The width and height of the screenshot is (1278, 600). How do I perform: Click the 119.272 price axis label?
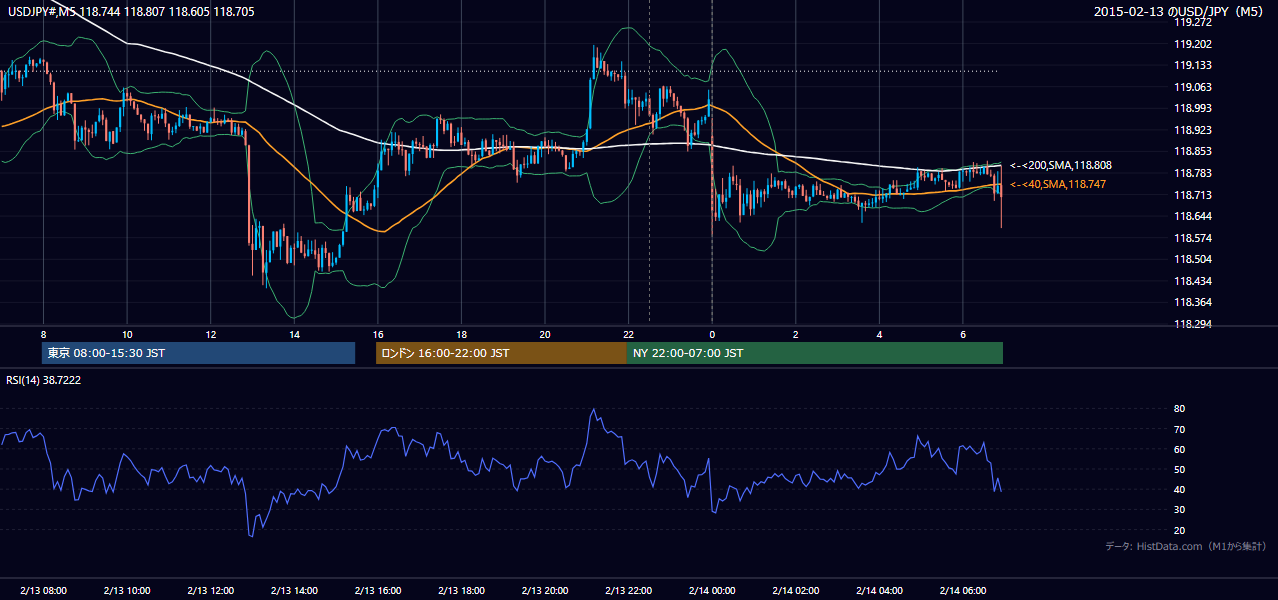pos(1193,22)
